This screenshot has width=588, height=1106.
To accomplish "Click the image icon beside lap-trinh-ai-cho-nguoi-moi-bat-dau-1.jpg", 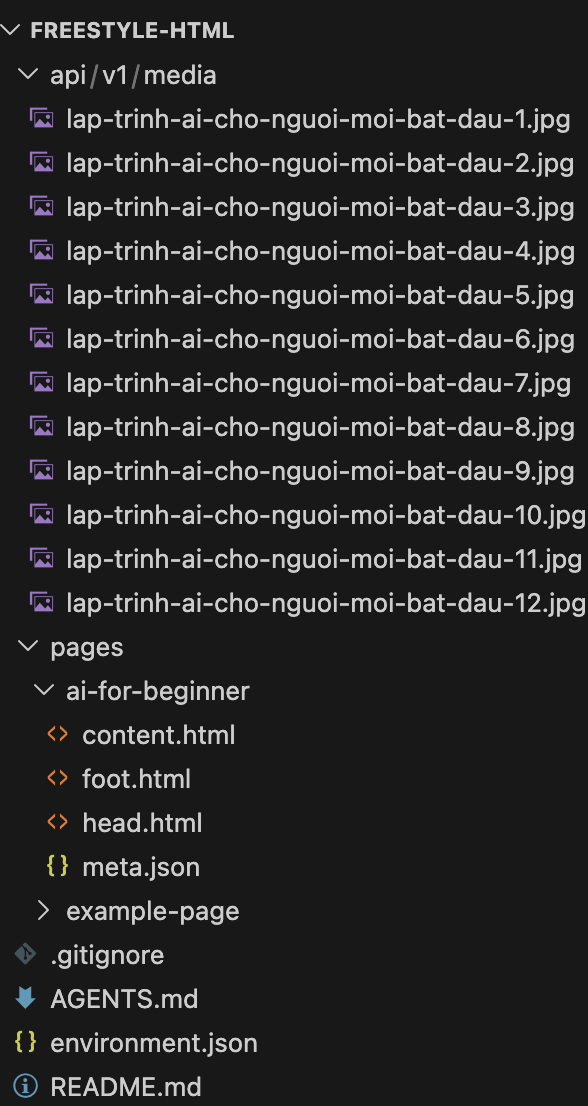I will pos(41,119).
